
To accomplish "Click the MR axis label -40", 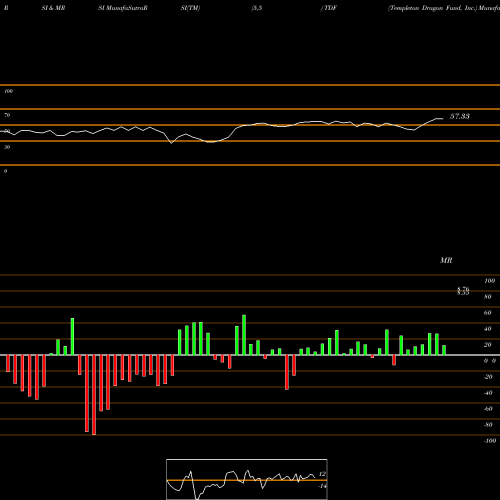I will 488,393.
